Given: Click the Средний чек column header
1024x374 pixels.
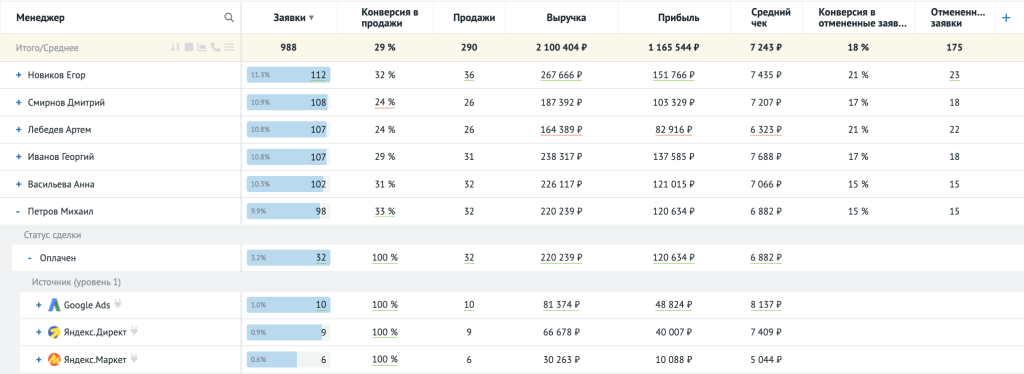Looking at the screenshot, I should (771, 18).
